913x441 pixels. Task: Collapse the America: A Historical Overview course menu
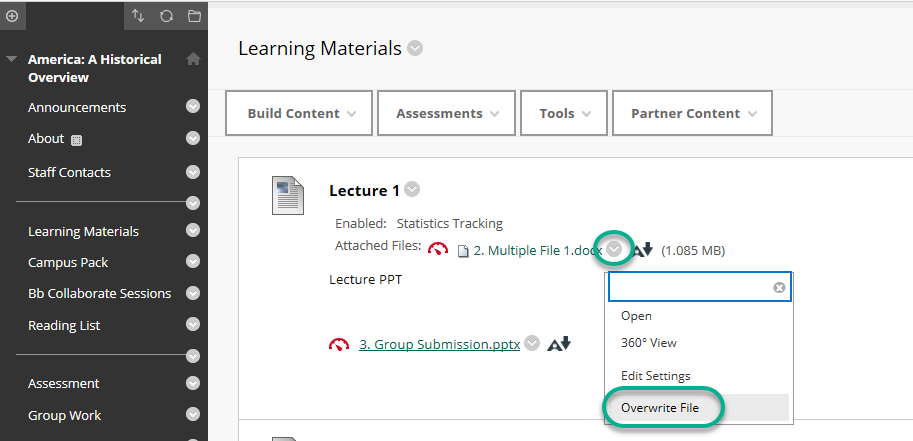pos(11,59)
